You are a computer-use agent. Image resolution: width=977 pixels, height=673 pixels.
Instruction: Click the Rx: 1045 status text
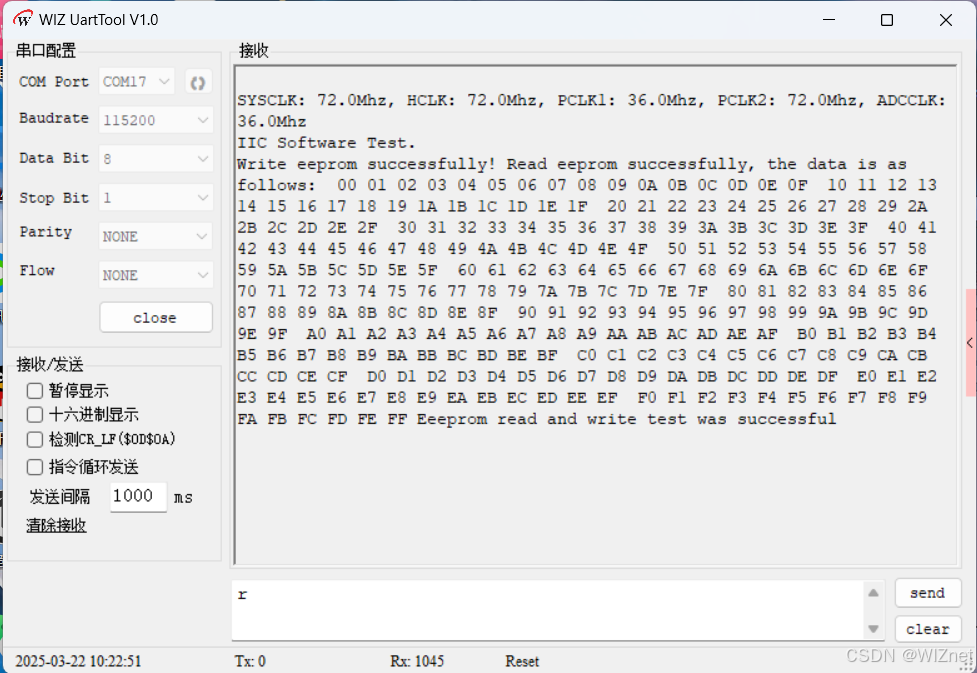point(417,661)
